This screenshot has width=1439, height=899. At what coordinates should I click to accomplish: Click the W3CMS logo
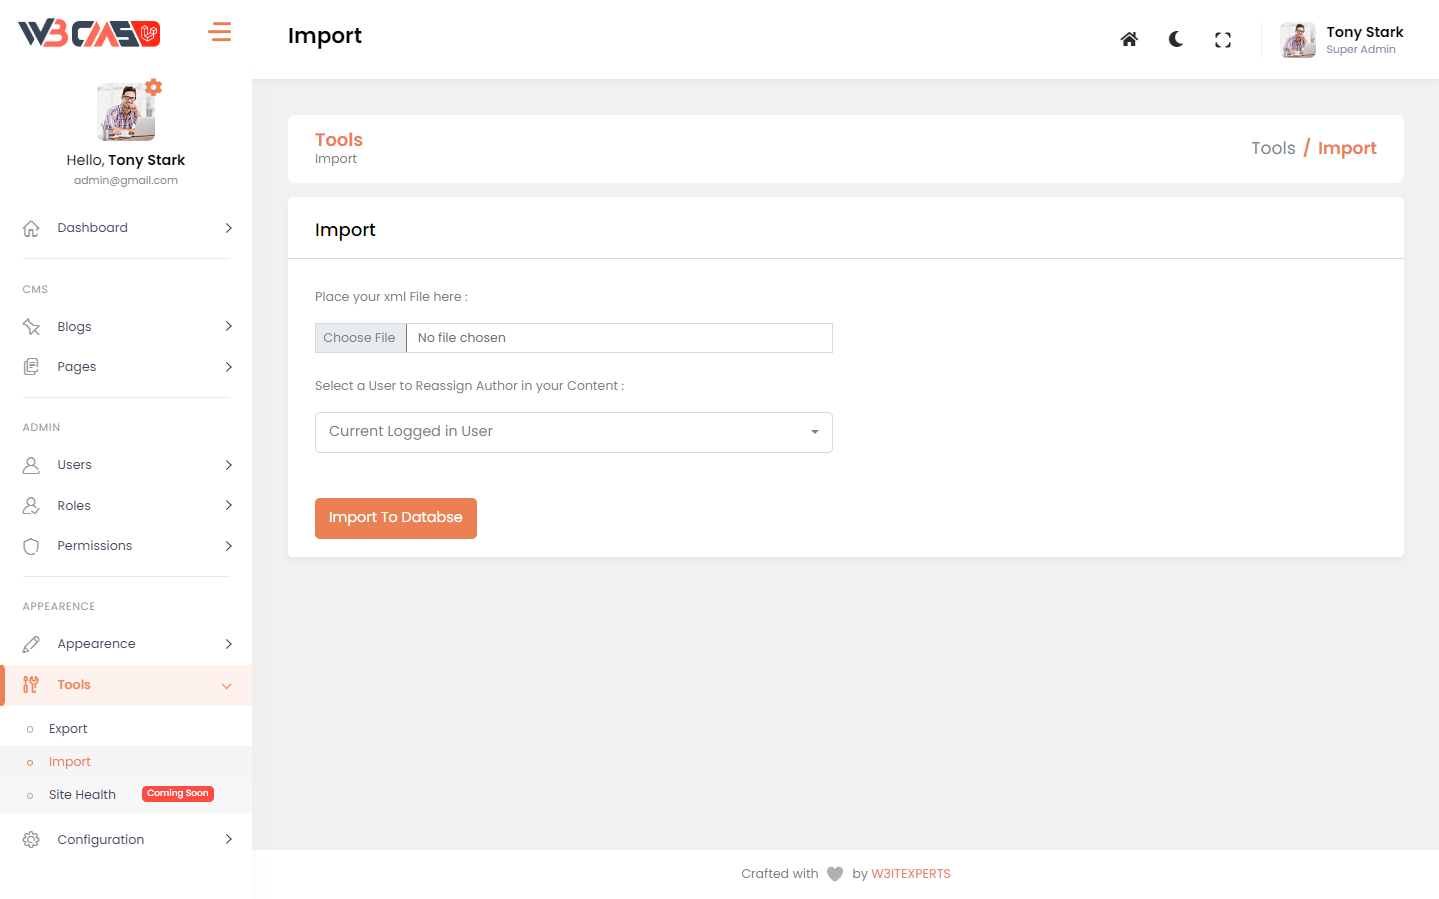coord(89,34)
